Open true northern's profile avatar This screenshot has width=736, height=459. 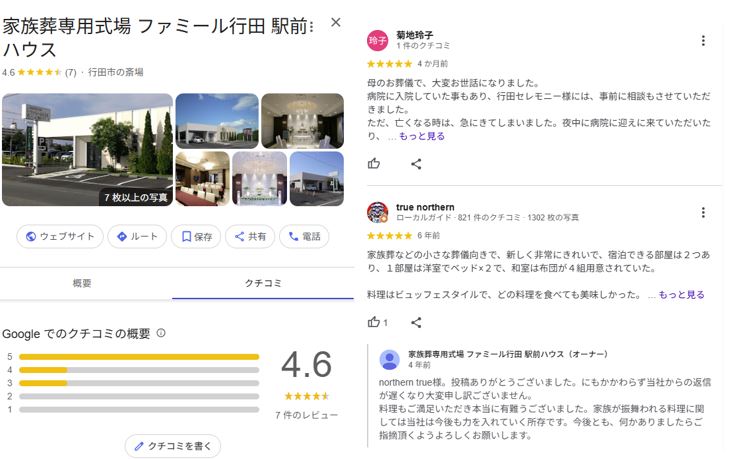tap(377, 213)
